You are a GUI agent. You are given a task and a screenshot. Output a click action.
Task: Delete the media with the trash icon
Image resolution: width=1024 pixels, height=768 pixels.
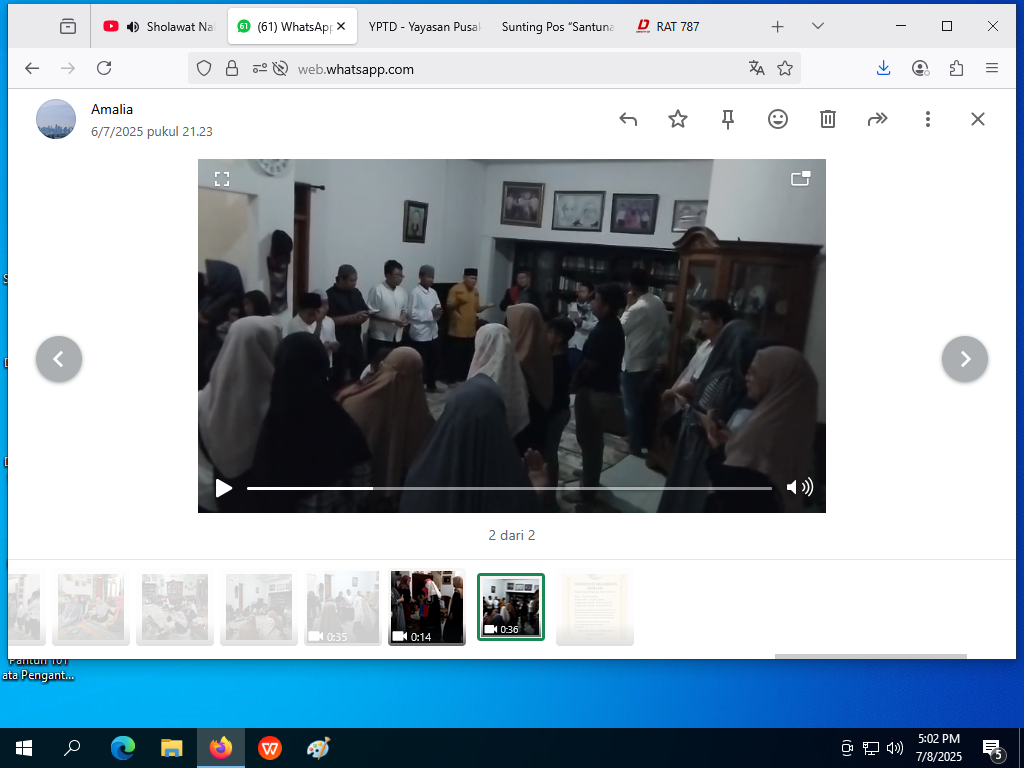point(828,119)
